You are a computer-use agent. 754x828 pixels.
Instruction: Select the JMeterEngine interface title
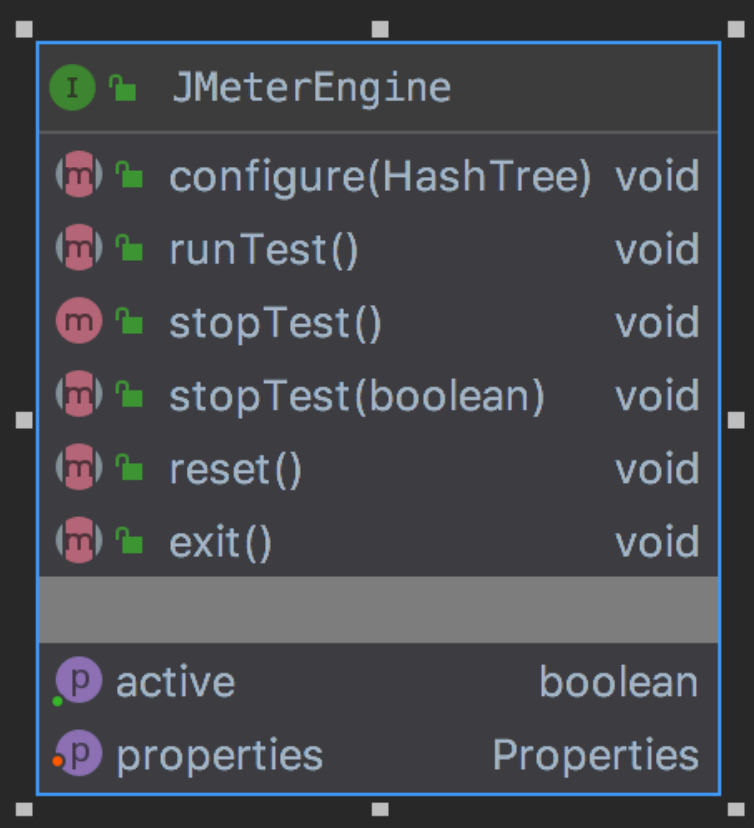tap(311, 88)
